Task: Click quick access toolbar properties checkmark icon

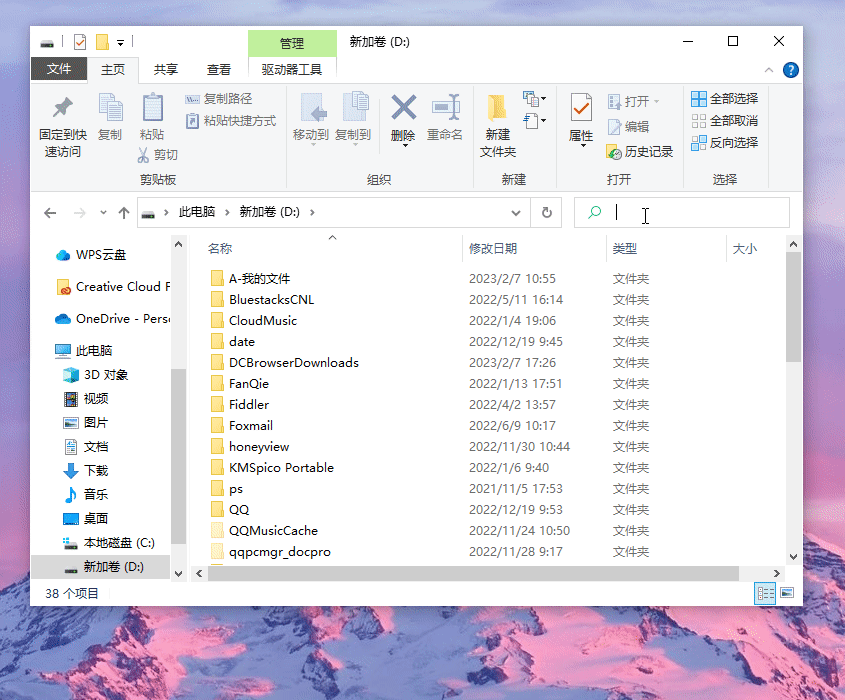Action: 80,42
